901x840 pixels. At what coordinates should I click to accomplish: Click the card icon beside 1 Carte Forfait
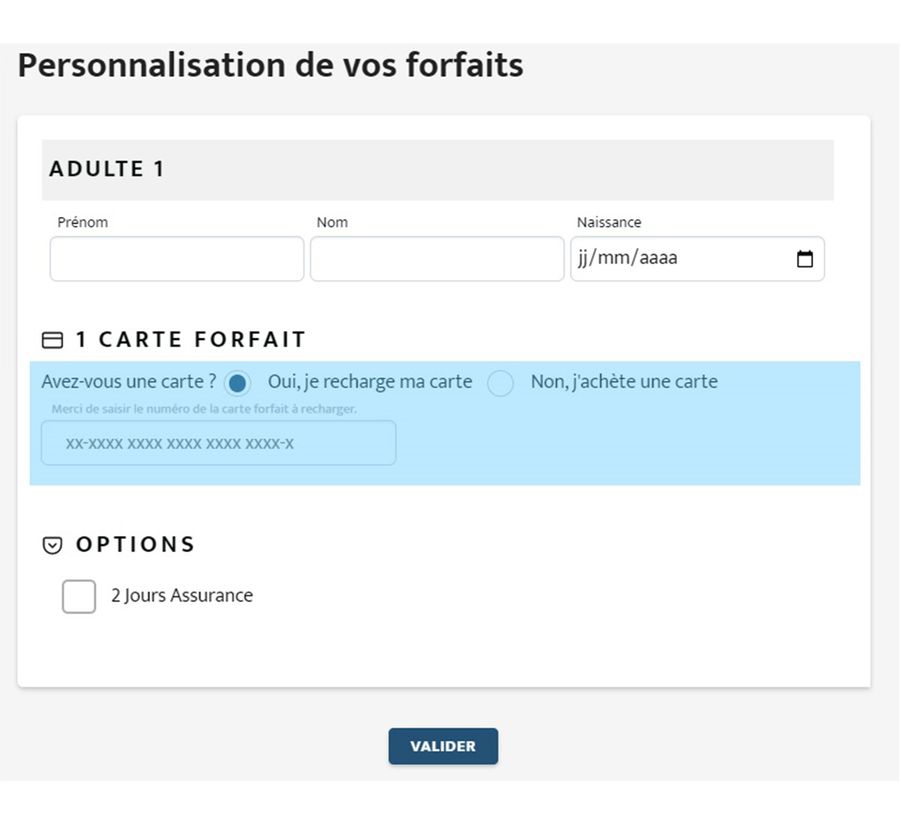click(52, 340)
